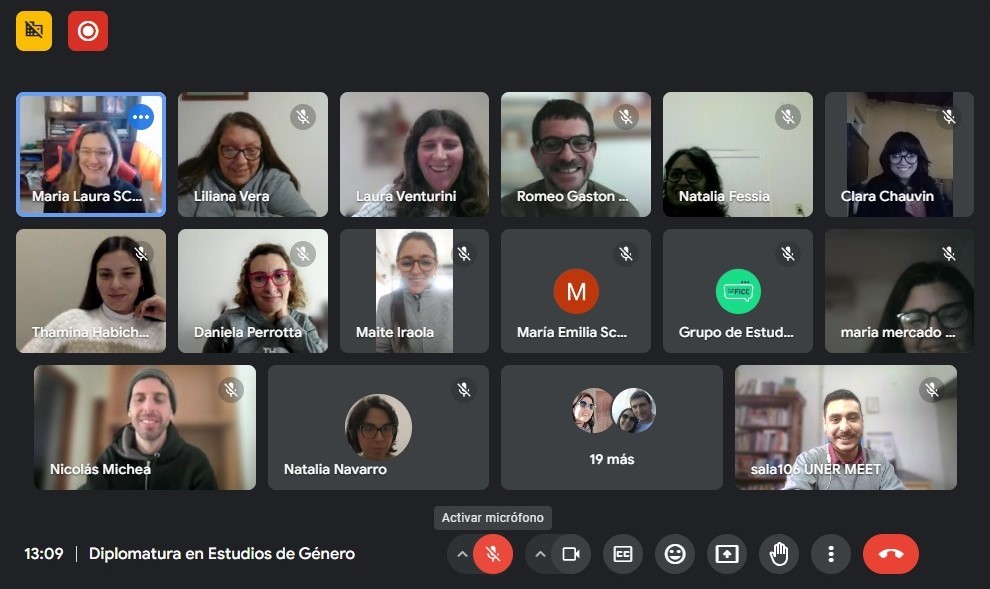The width and height of the screenshot is (990, 589).
Task: Expand video settings arrow beside the camera
Action: [x=540, y=554]
